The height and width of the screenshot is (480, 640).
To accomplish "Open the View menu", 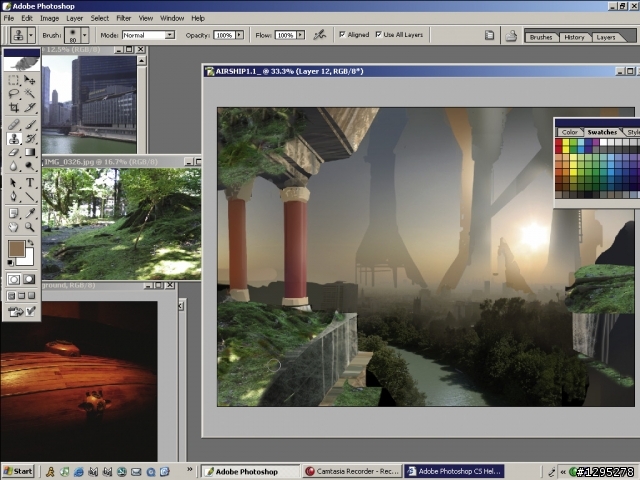I will click(x=146, y=18).
